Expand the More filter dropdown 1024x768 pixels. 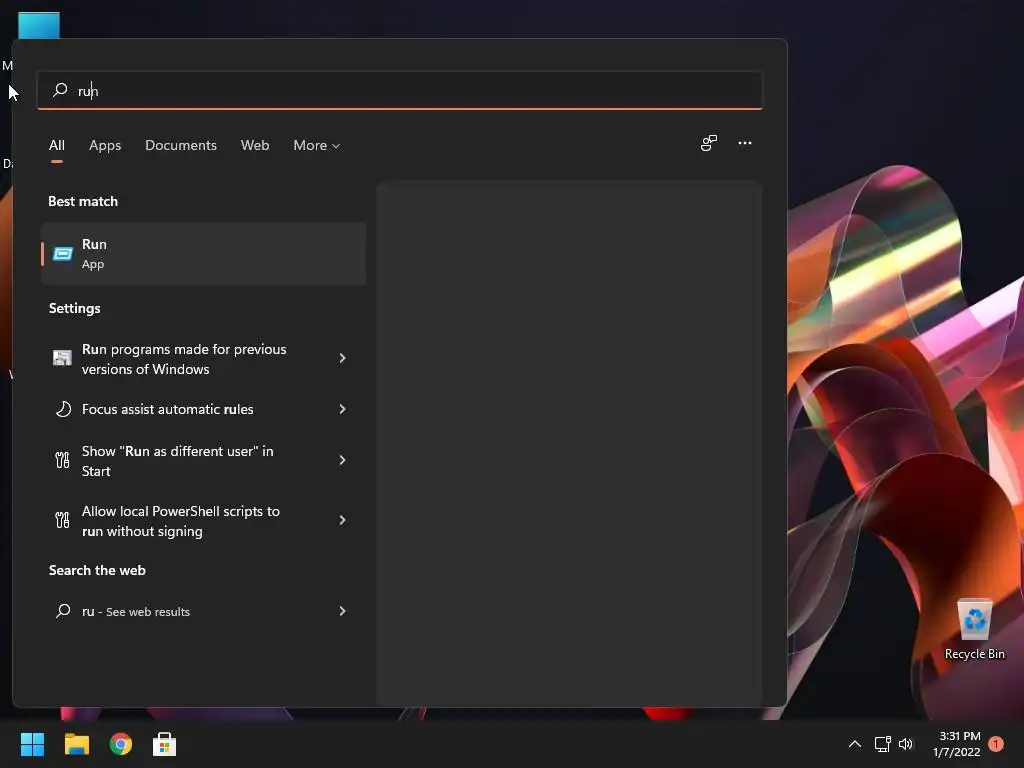[317, 146]
